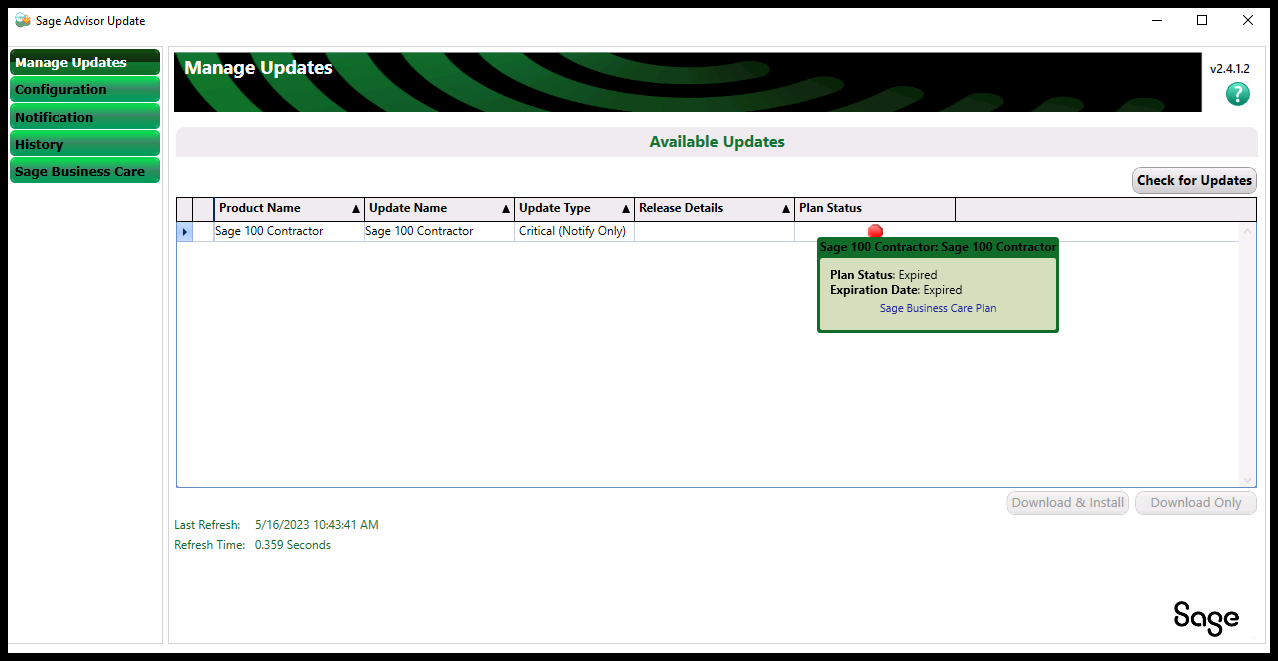
Task: Click the Plan Status column header
Action: [875, 208]
